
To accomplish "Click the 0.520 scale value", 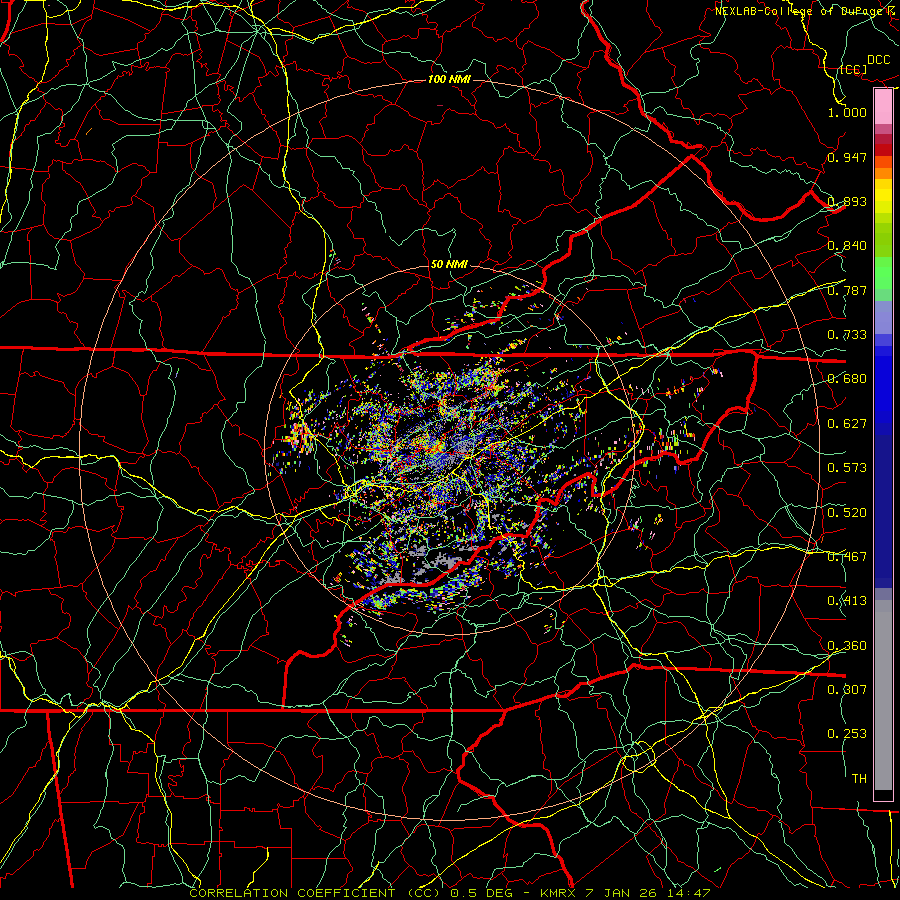I will click(x=847, y=512).
